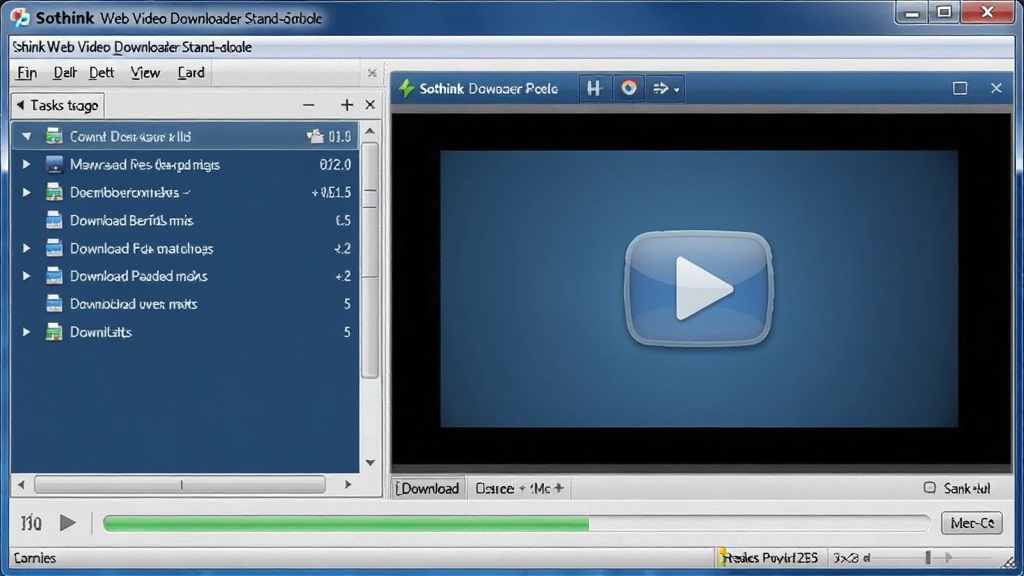Click the H toolbar button in the player panel
The image size is (1024, 576).
[594, 88]
